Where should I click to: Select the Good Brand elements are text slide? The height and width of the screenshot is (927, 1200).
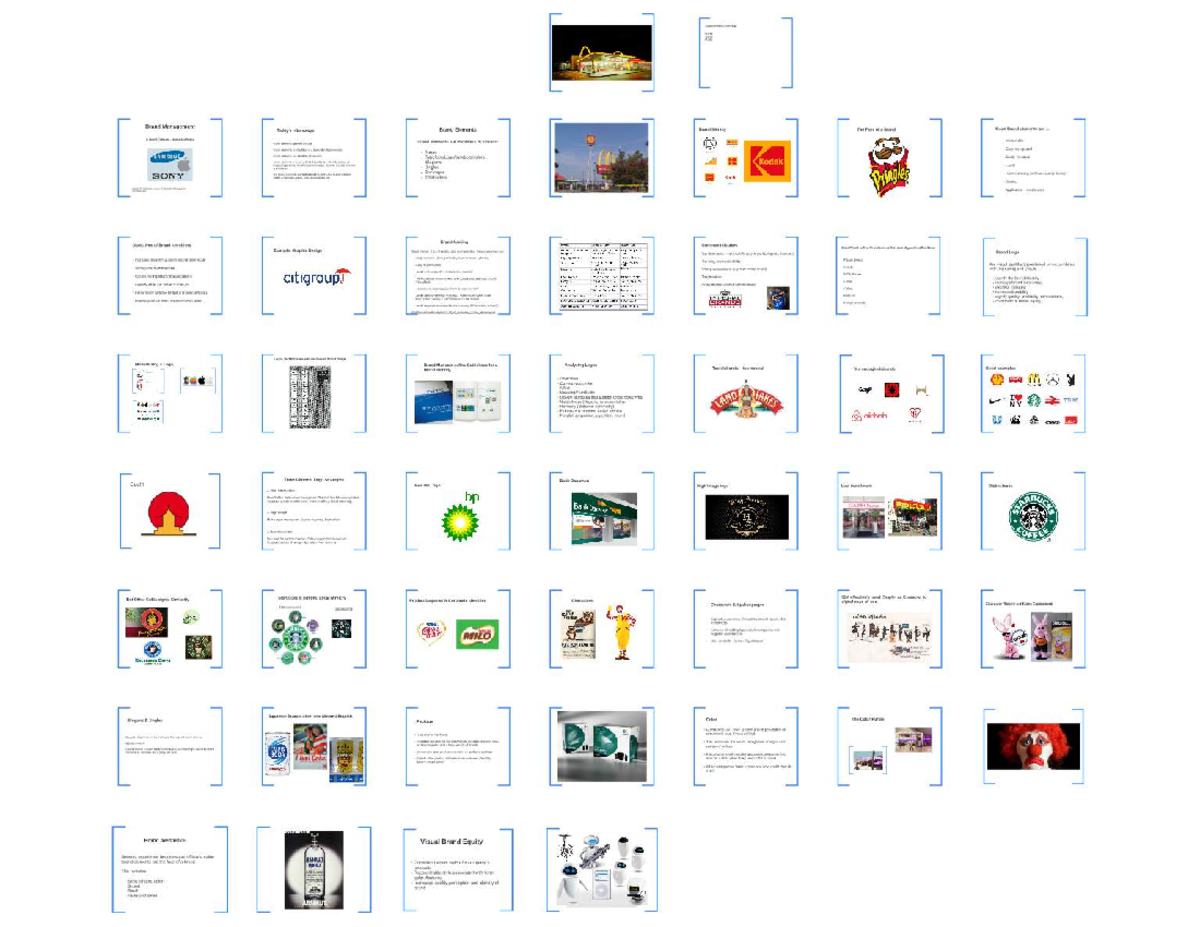(x=1034, y=159)
